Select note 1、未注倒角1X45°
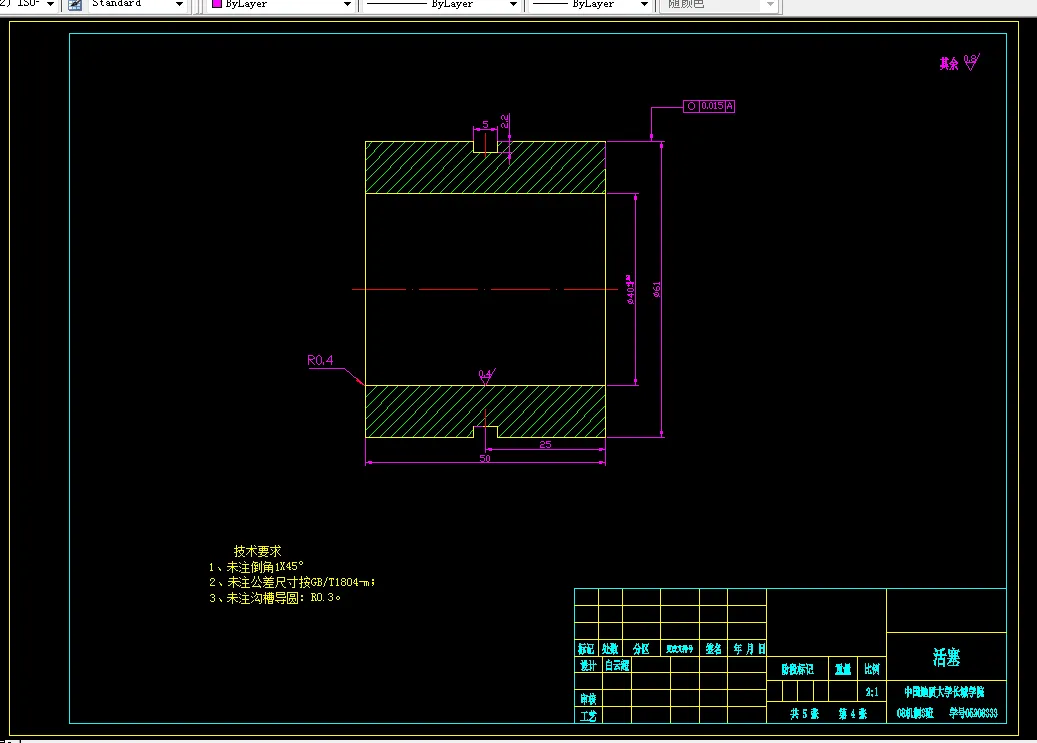Screen dimensions: 1037x743 [256, 567]
